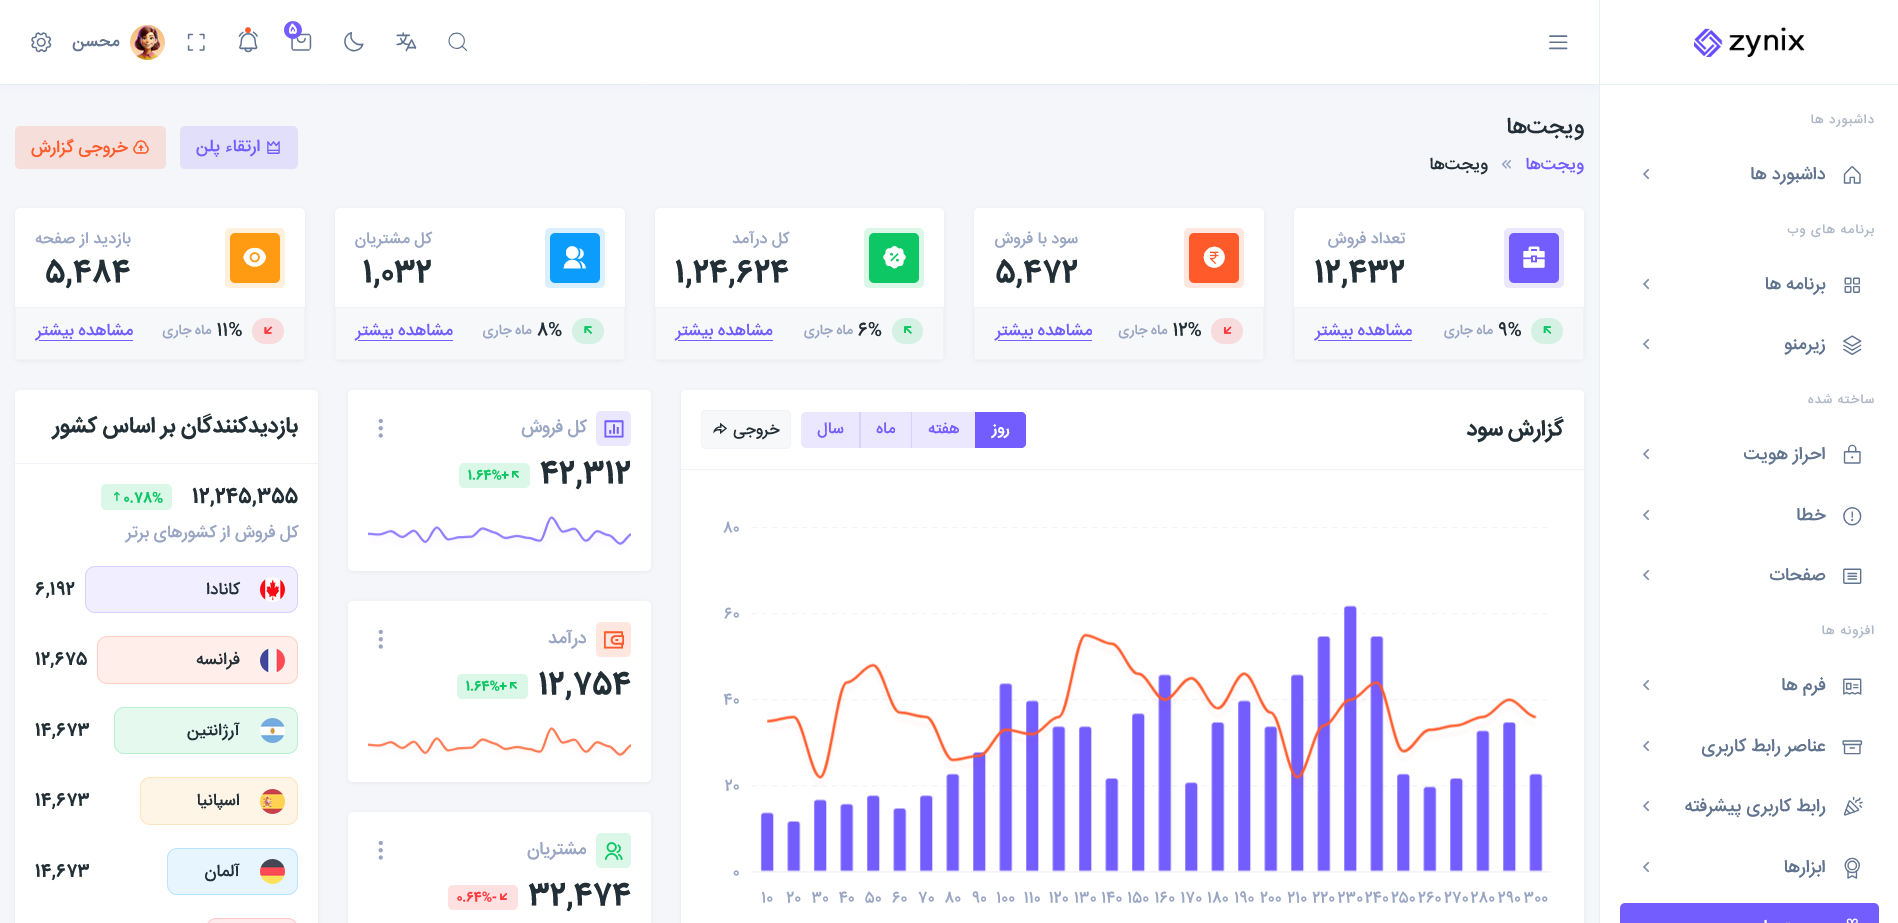Image resolution: width=1898 pixels, height=923 pixels.
Task: Expand the احراز هویت sidebar item
Action: pyautogui.click(x=1749, y=454)
